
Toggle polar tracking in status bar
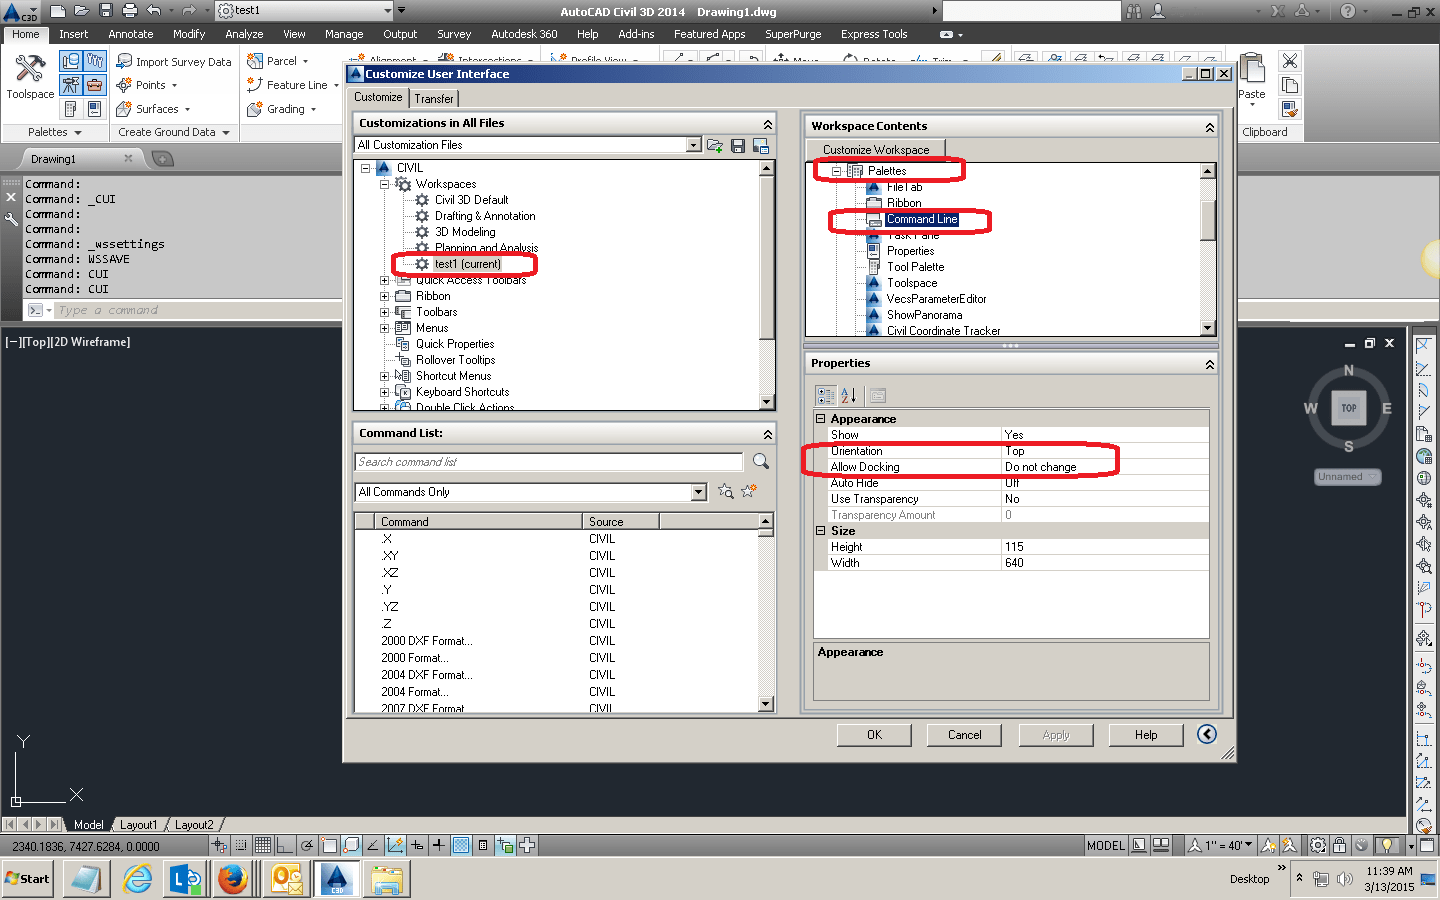307,845
